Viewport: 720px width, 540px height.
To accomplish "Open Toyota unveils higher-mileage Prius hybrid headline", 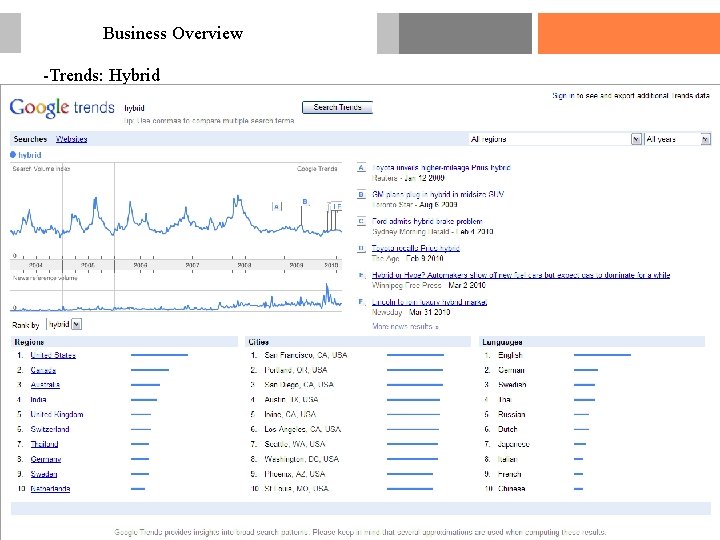I will coord(441,168).
